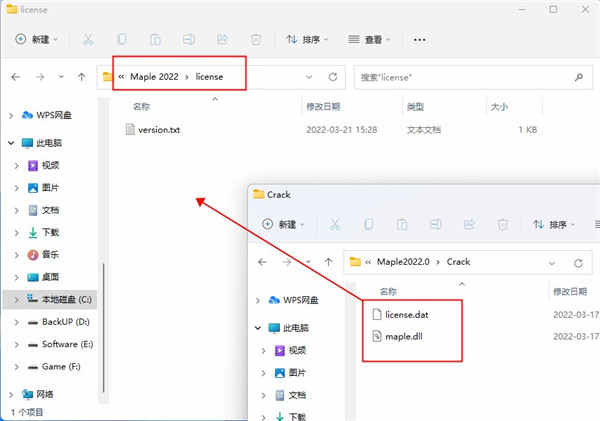Open 视频 folder in Crack window sidebar
This screenshot has width=600, height=421.
[291, 350]
